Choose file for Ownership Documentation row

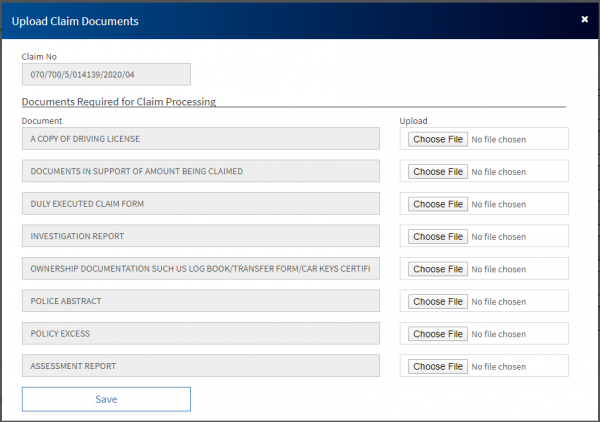coord(437,269)
